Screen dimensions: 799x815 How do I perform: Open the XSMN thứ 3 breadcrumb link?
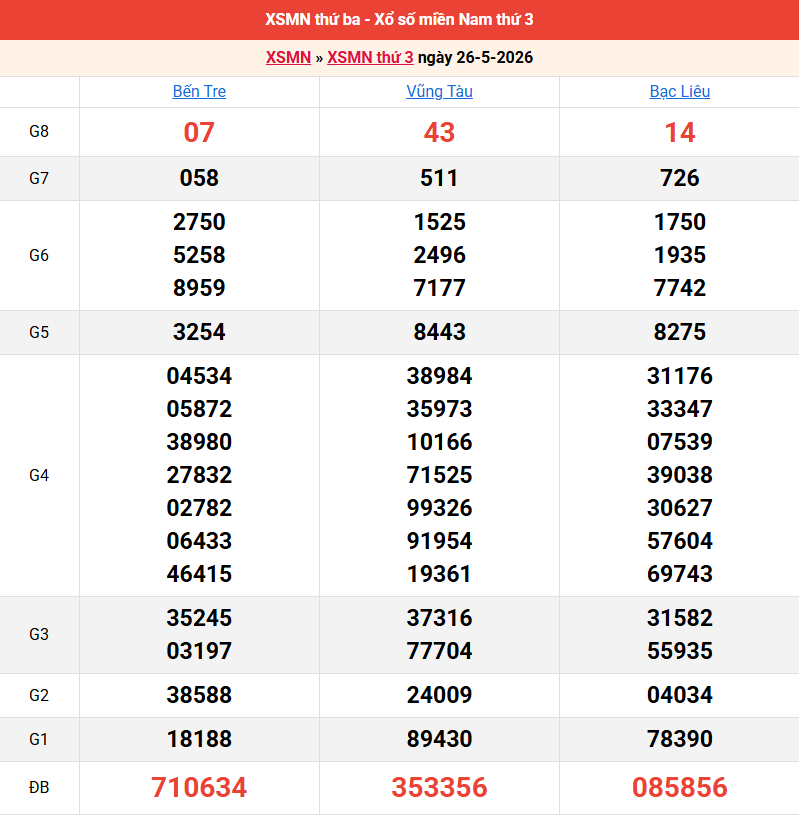(370, 57)
